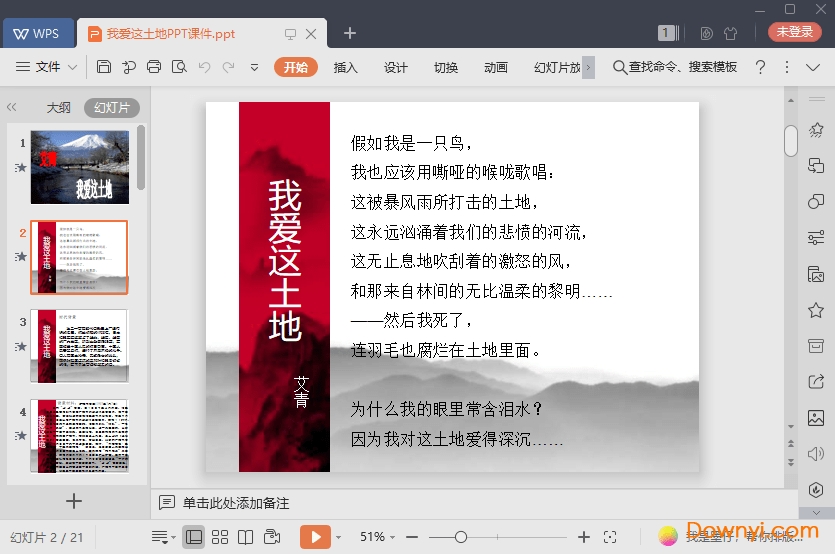
Task: Click the 查找命令 search box
Action: coord(675,67)
